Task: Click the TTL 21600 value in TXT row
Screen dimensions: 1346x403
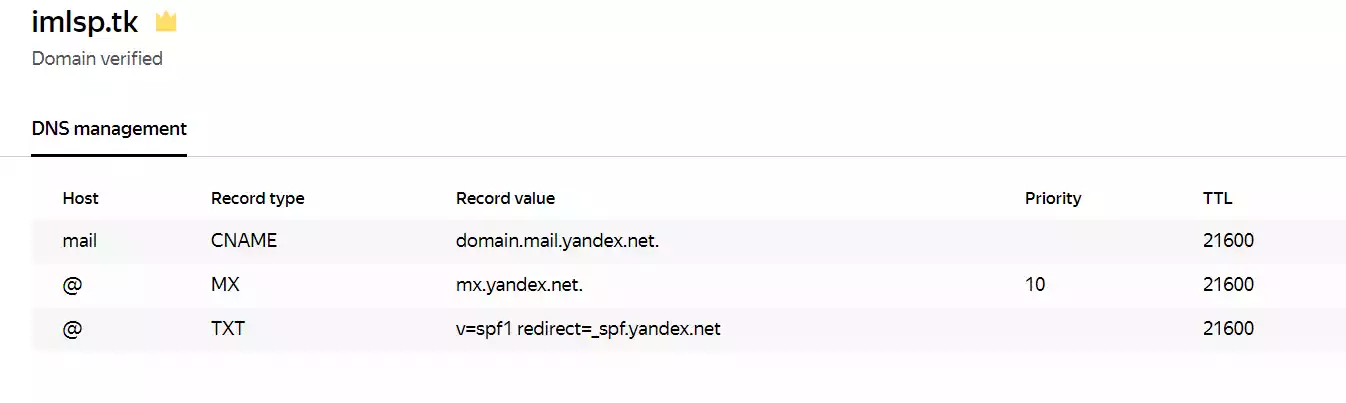Action: [x=1228, y=329]
